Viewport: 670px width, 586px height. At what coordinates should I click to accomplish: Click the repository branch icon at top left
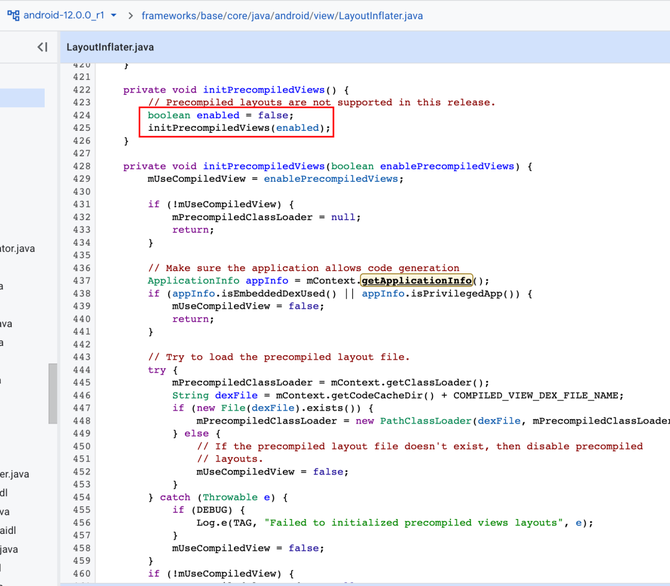point(14,16)
